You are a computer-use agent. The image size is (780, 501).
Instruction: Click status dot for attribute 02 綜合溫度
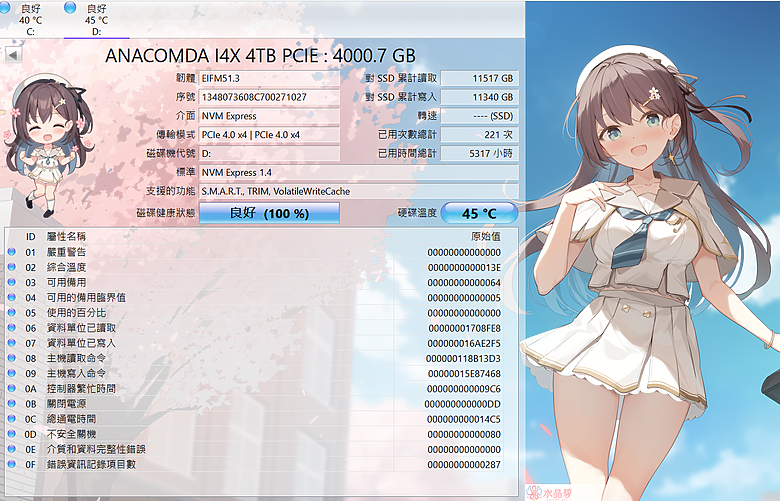[x=11, y=267]
